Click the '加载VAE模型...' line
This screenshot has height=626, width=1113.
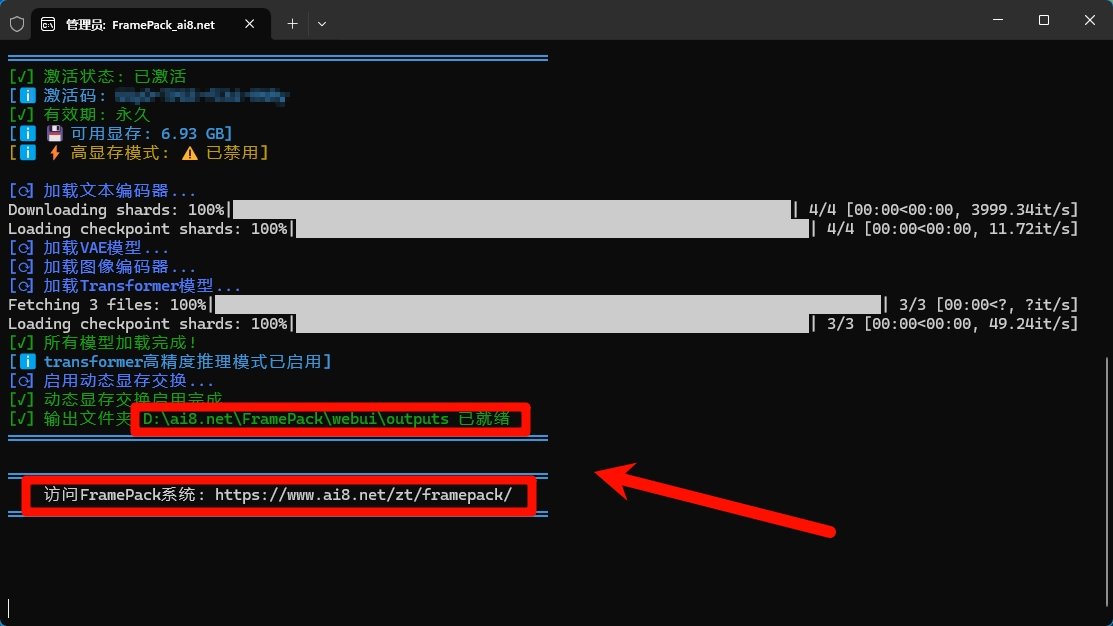point(89,248)
